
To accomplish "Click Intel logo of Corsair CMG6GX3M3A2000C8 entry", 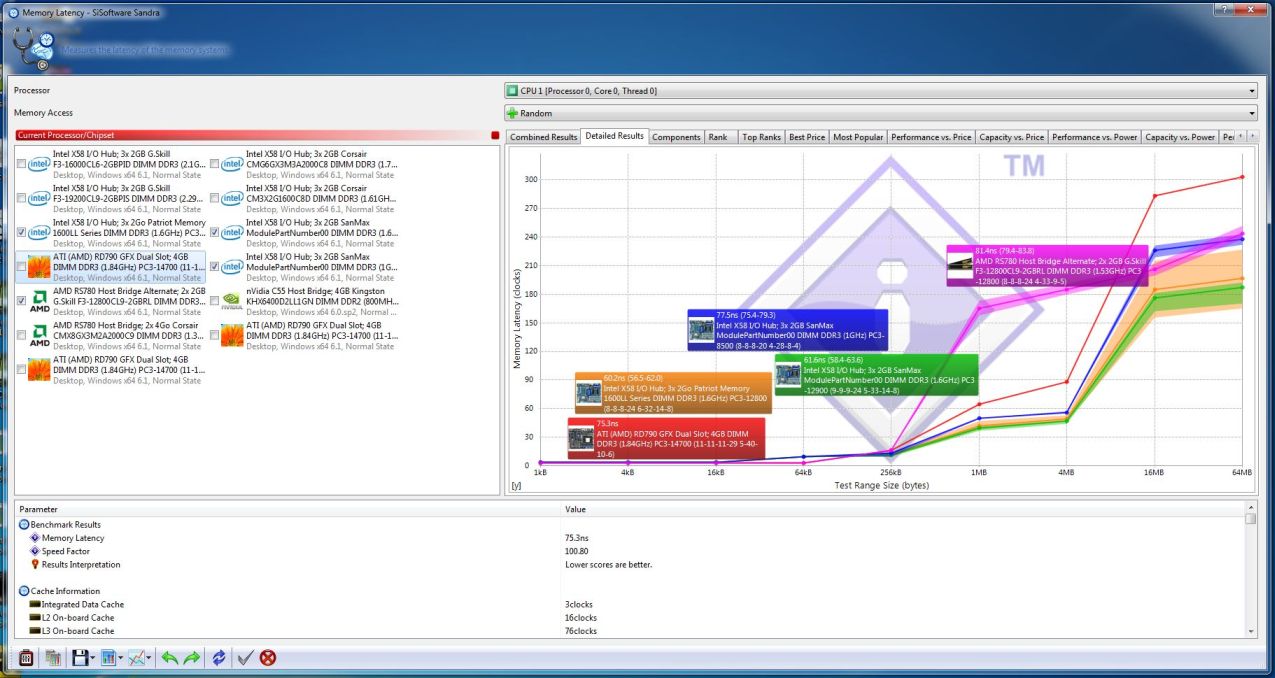I will [x=232, y=164].
